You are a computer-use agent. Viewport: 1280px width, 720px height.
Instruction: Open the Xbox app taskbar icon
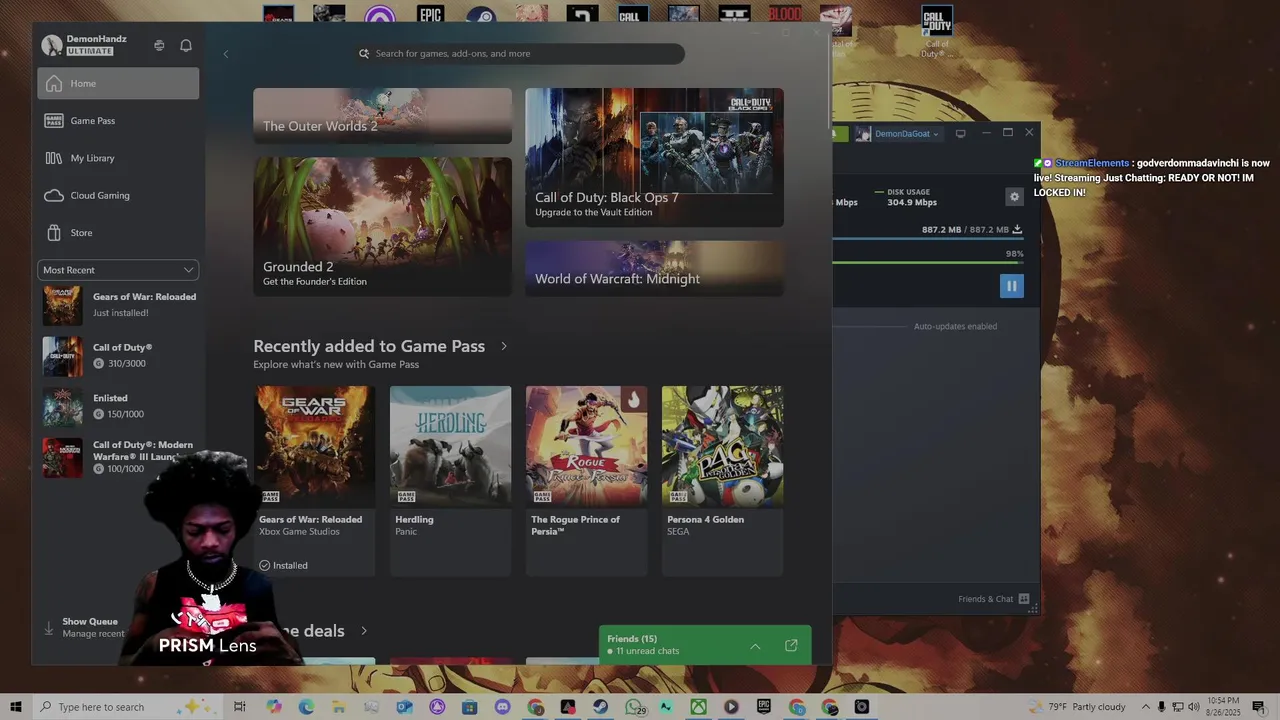(698, 707)
